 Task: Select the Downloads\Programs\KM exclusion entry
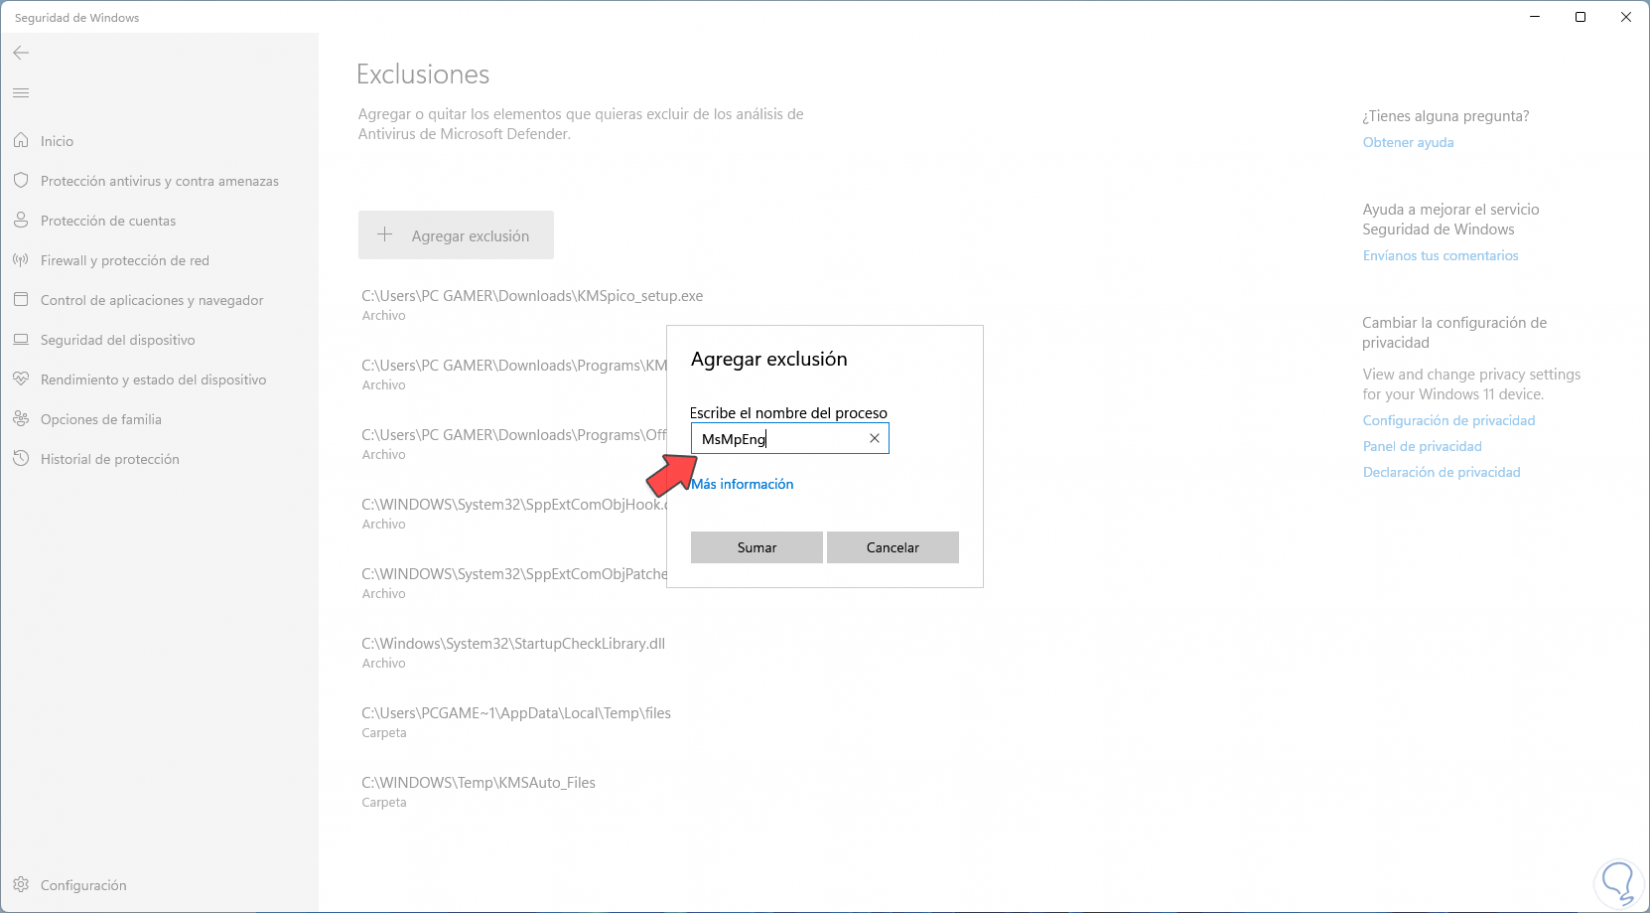point(513,375)
